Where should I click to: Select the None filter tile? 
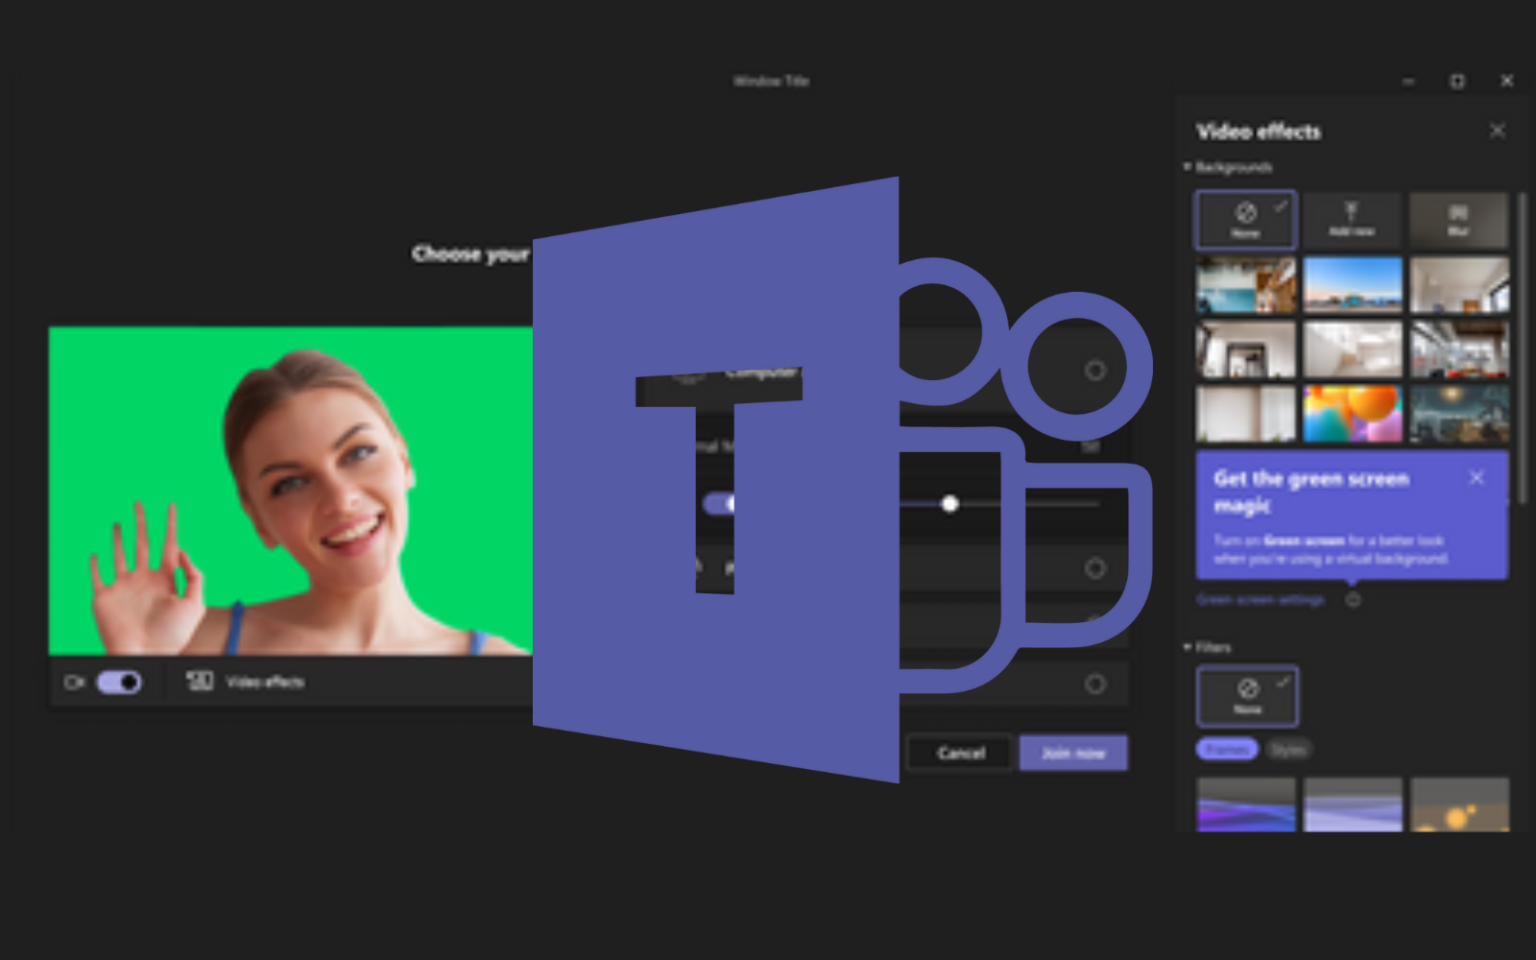click(1247, 696)
